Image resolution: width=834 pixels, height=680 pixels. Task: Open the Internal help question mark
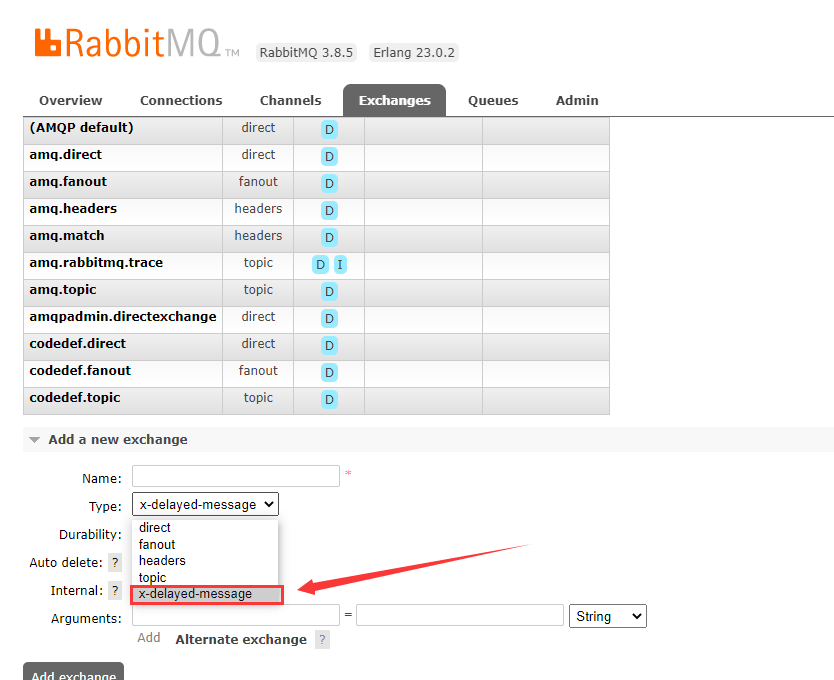click(115, 590)
